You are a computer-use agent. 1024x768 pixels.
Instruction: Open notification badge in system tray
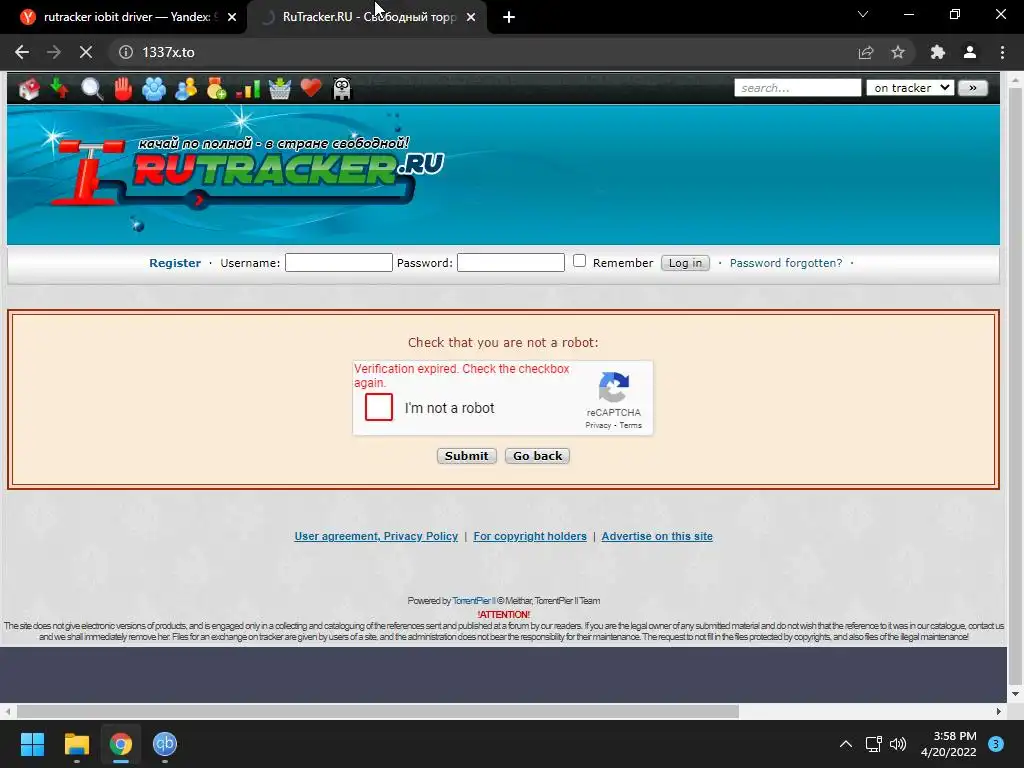996,744
